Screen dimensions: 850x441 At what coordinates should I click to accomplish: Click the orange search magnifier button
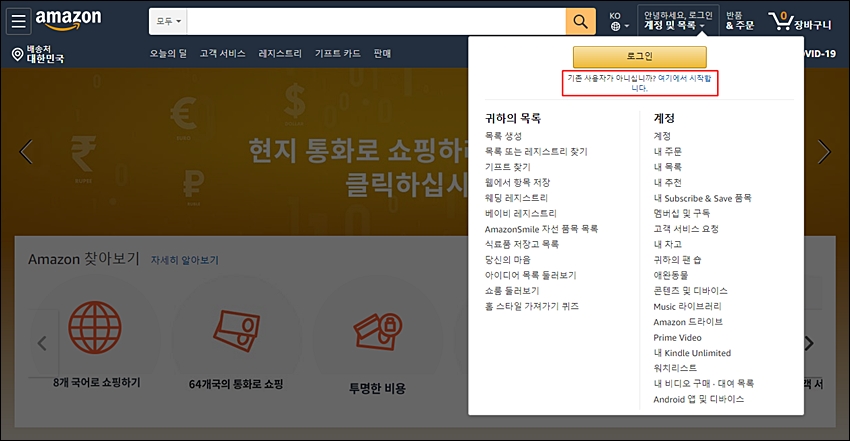[x=580, y=21]
